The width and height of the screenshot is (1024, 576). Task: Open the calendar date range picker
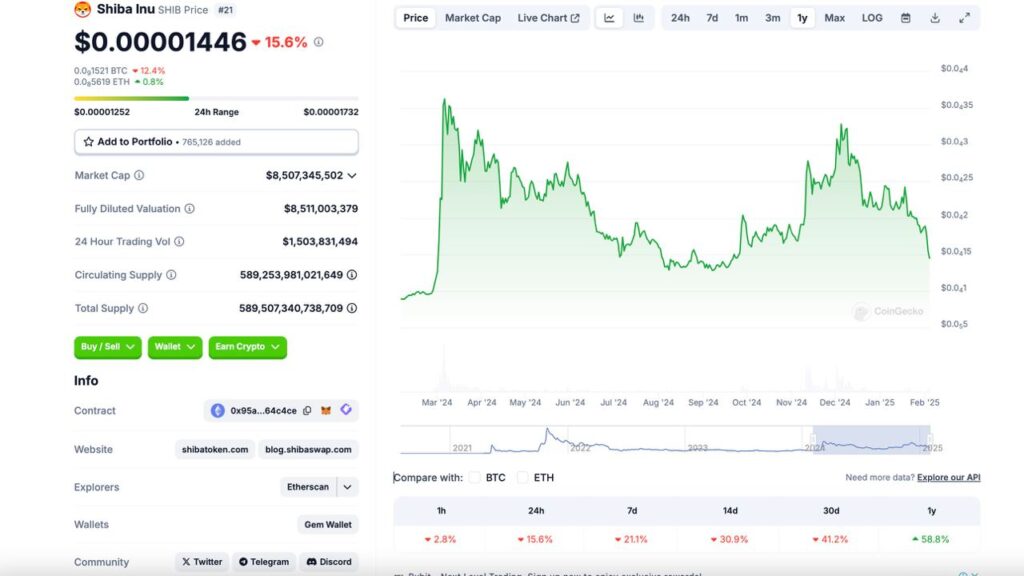coord(906,18)
